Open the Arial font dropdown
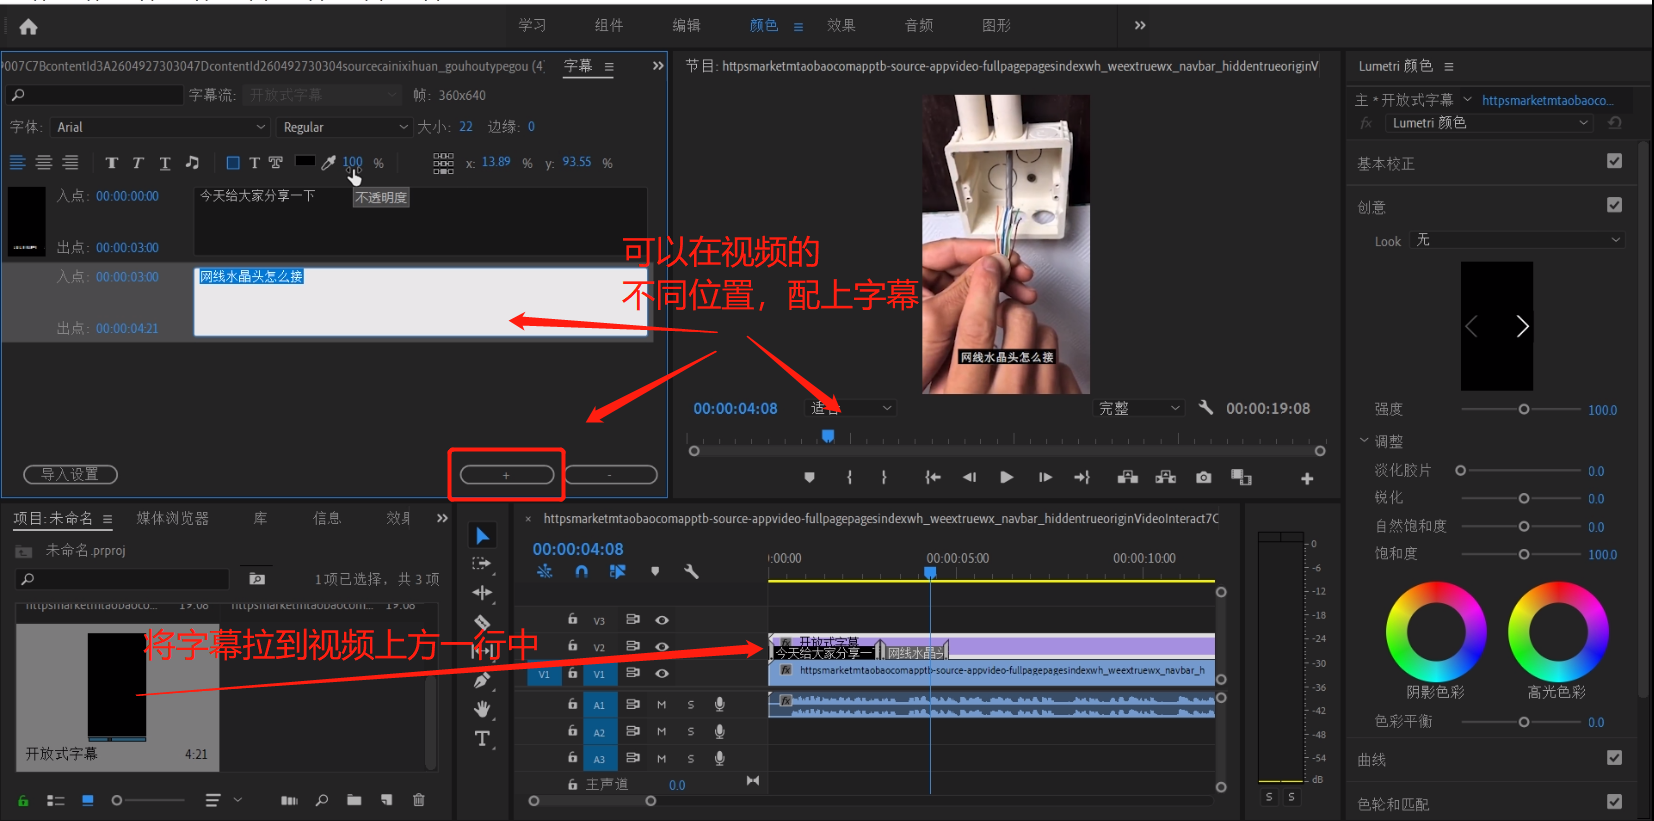The image size is (1654, 821). (x=160, y=127)
